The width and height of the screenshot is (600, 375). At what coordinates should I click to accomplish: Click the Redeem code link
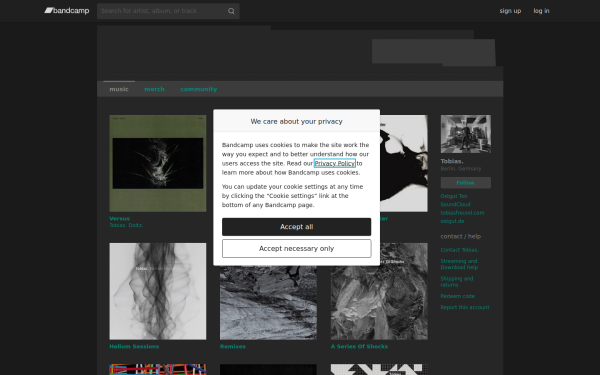458,296
